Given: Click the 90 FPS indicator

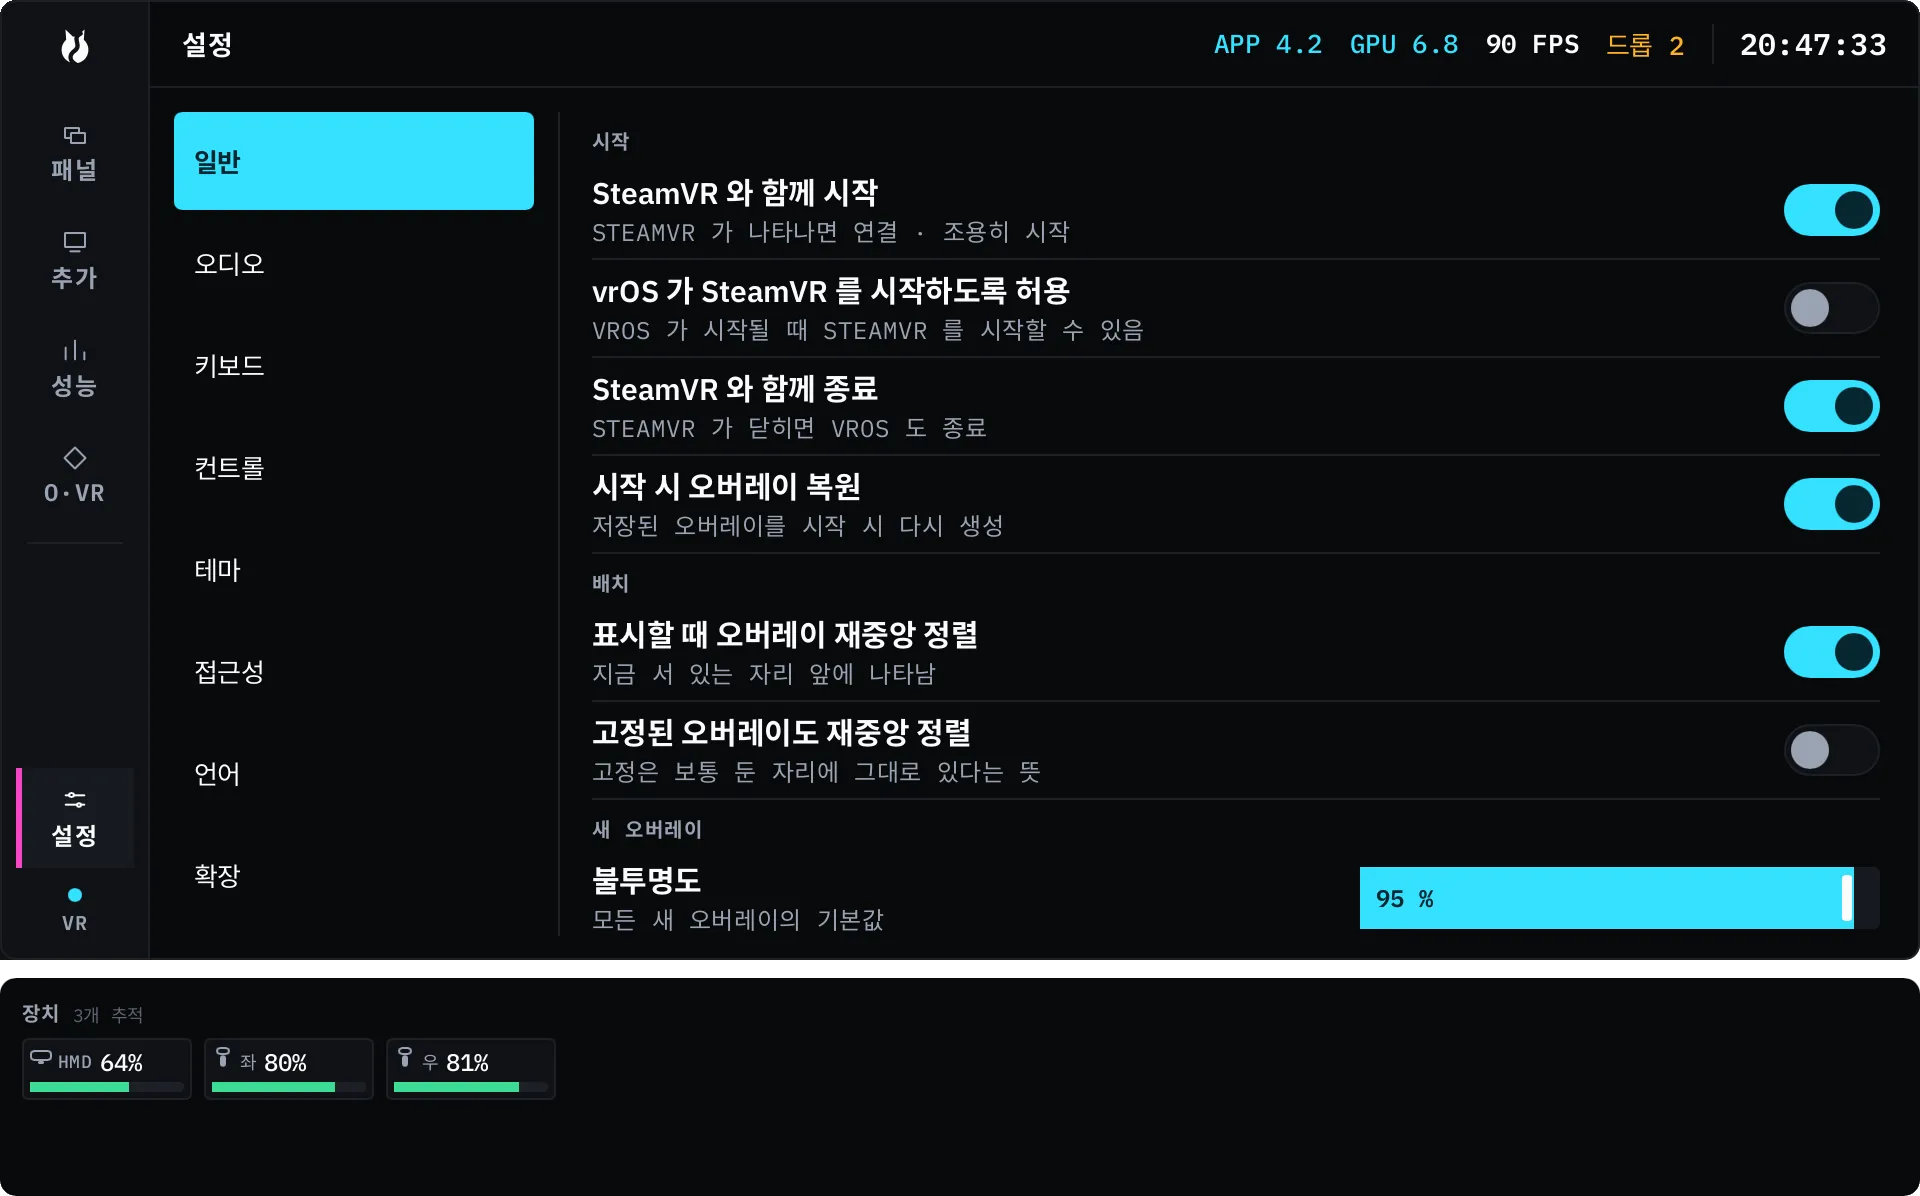Looking at the screenshot, I should (x=1532, y=45).
